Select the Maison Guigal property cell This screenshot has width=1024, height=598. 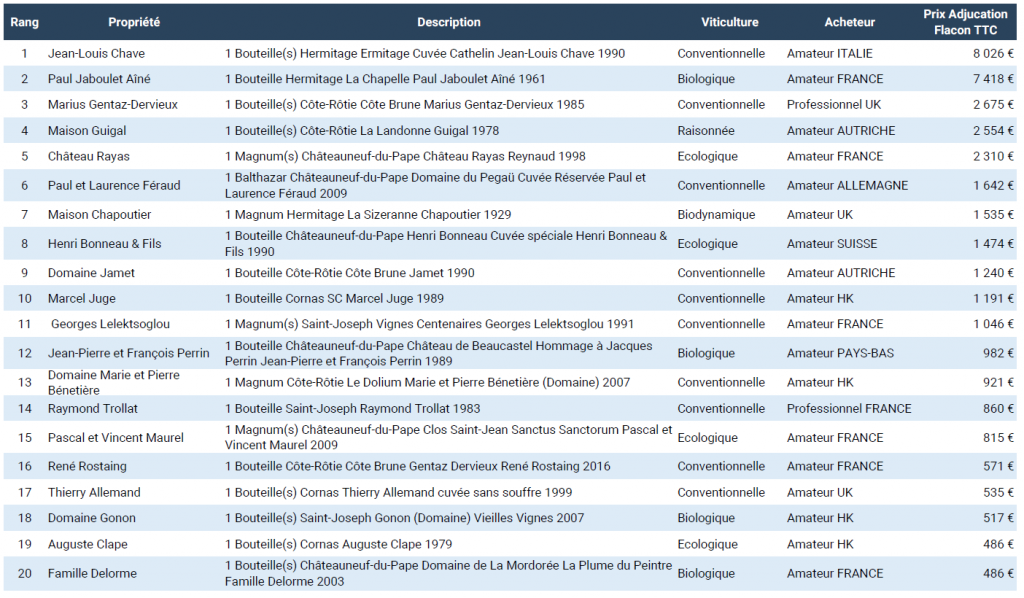(87, 131)
